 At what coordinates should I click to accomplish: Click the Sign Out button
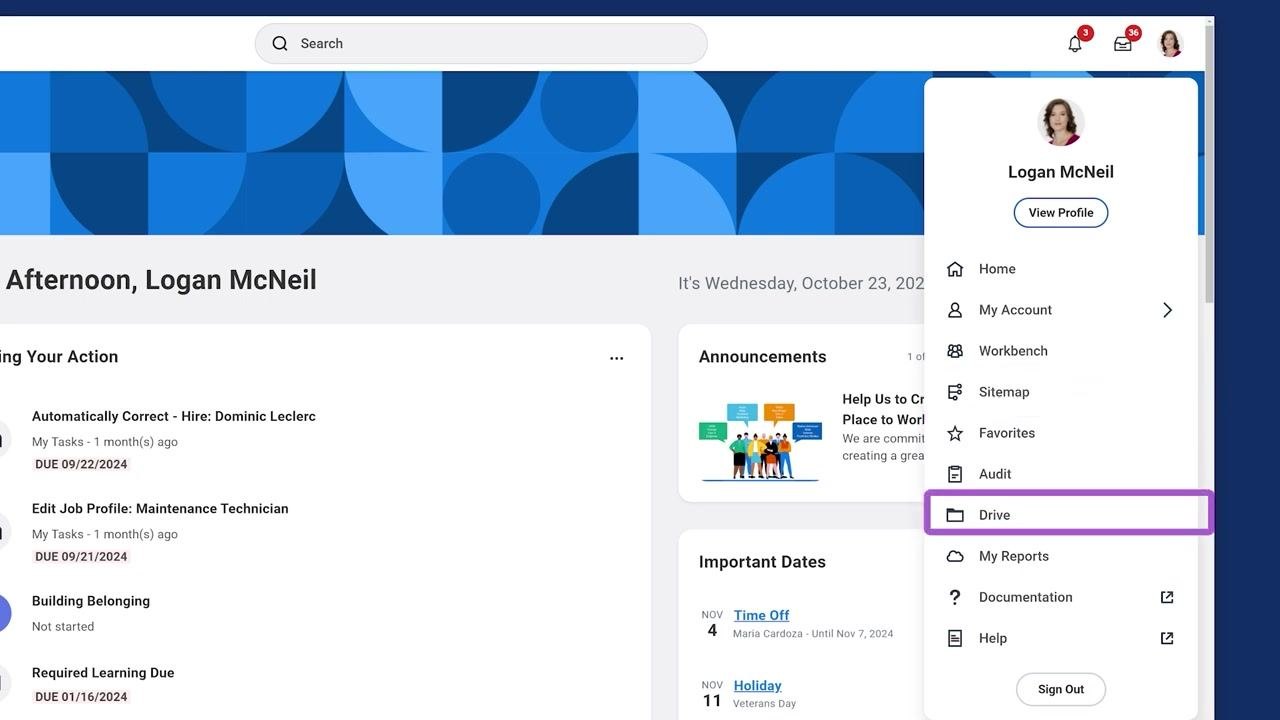coord(1061,689)
